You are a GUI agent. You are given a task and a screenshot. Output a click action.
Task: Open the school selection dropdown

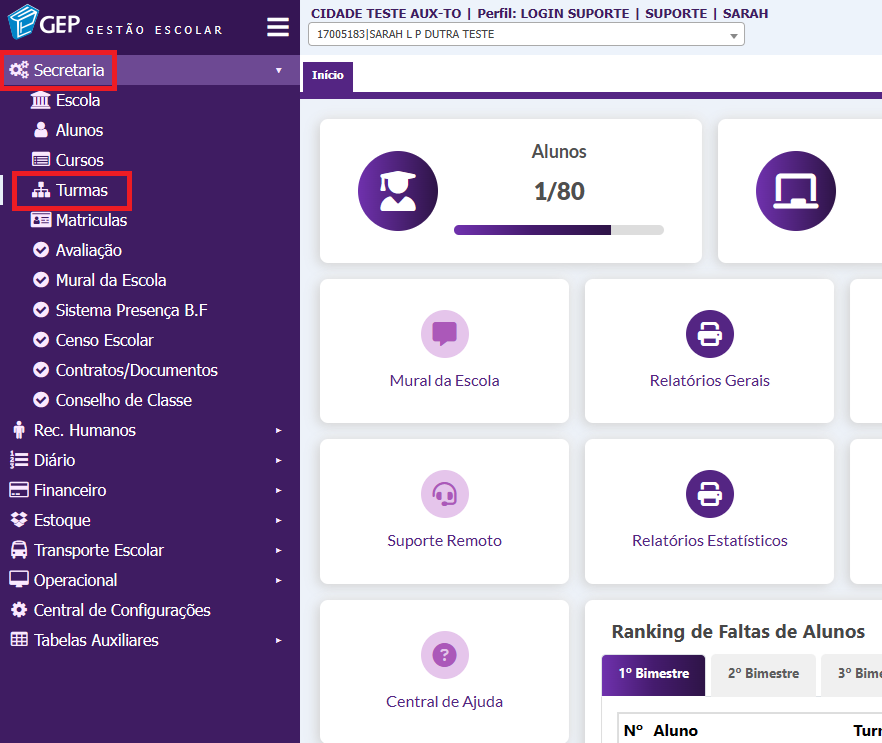(526, 35)
